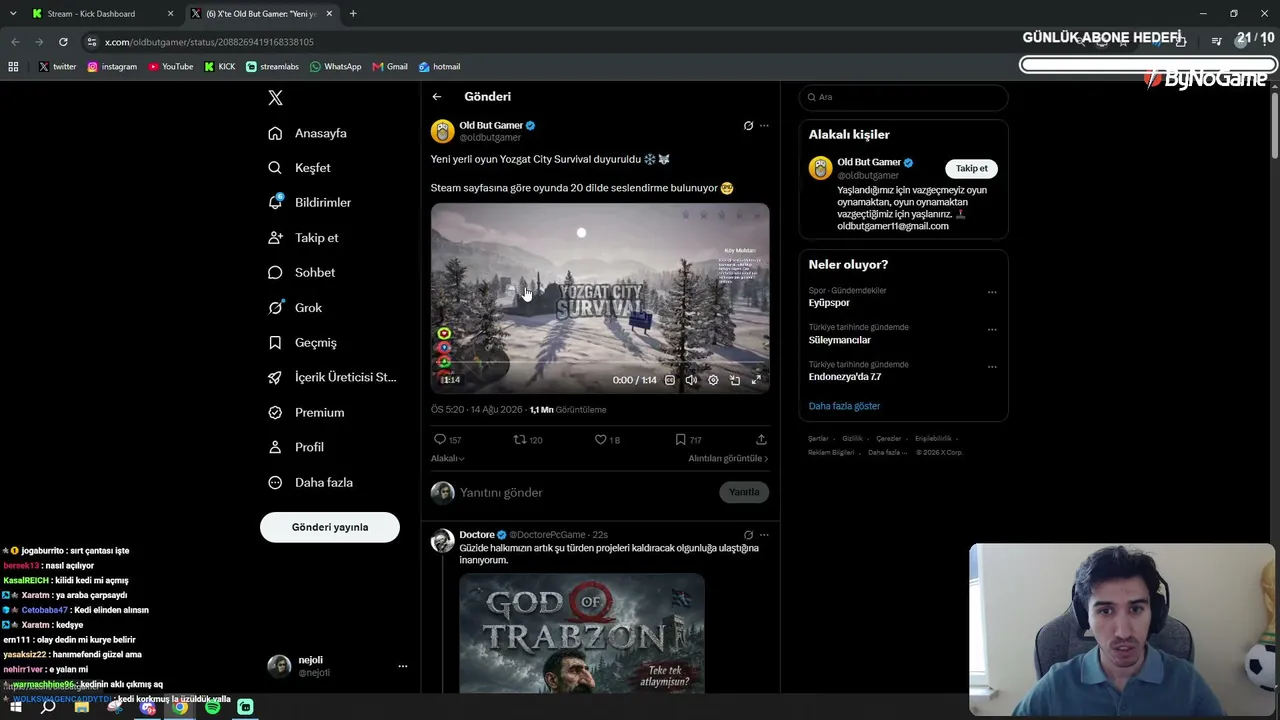Click the Gönderi yayınla button
Image resolution: width=1280 pixels, height=720 pixels.
coord(330,527)
